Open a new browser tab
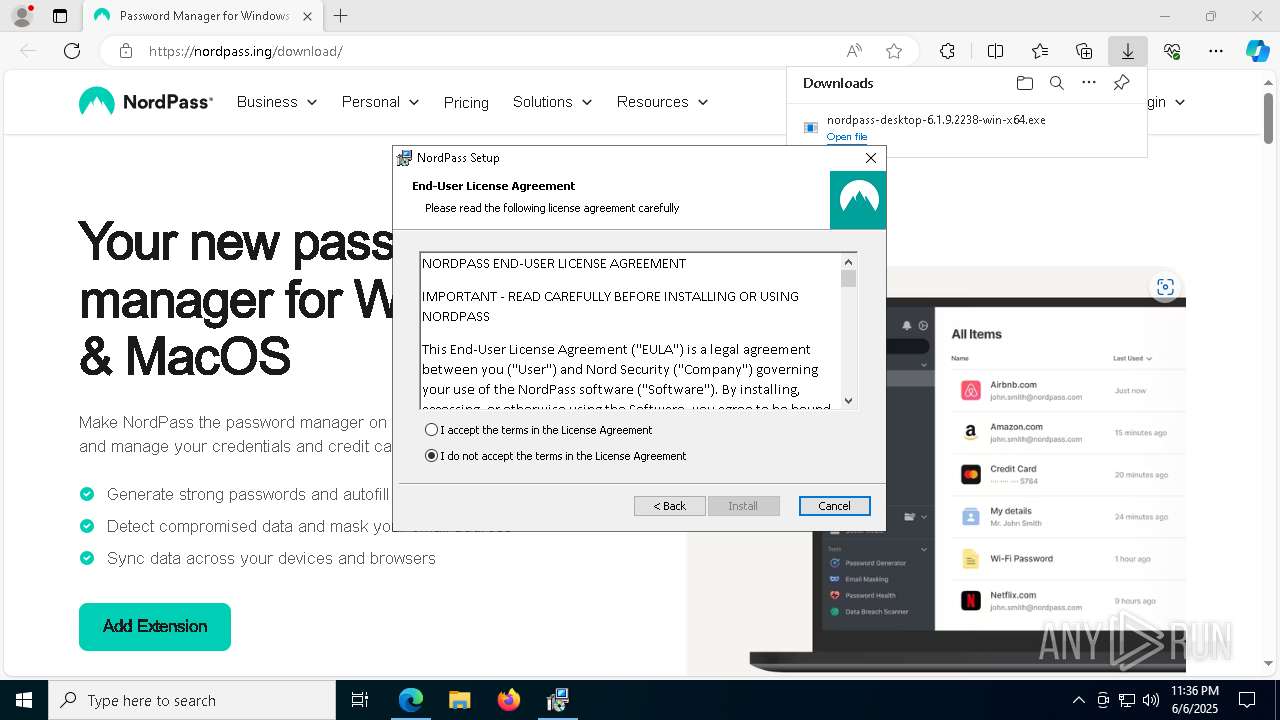Screen dimensions: 1280x720 341,16
